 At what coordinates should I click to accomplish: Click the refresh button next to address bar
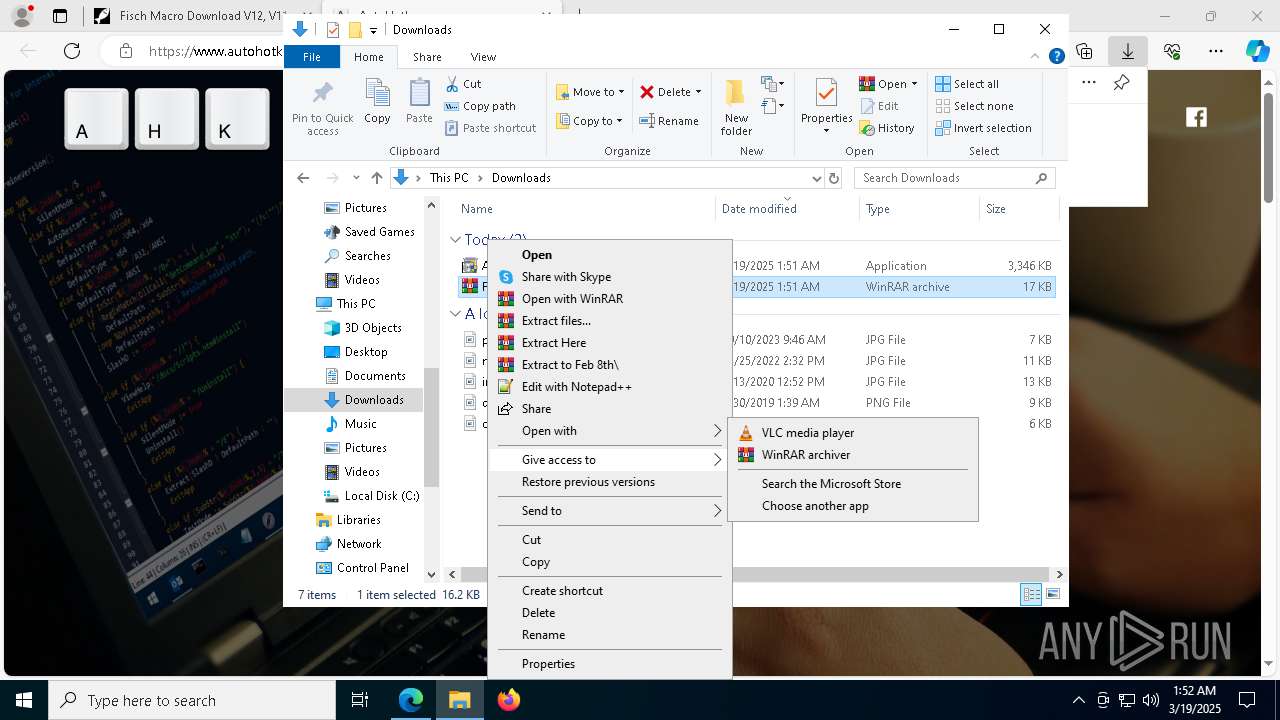[834, 178]
